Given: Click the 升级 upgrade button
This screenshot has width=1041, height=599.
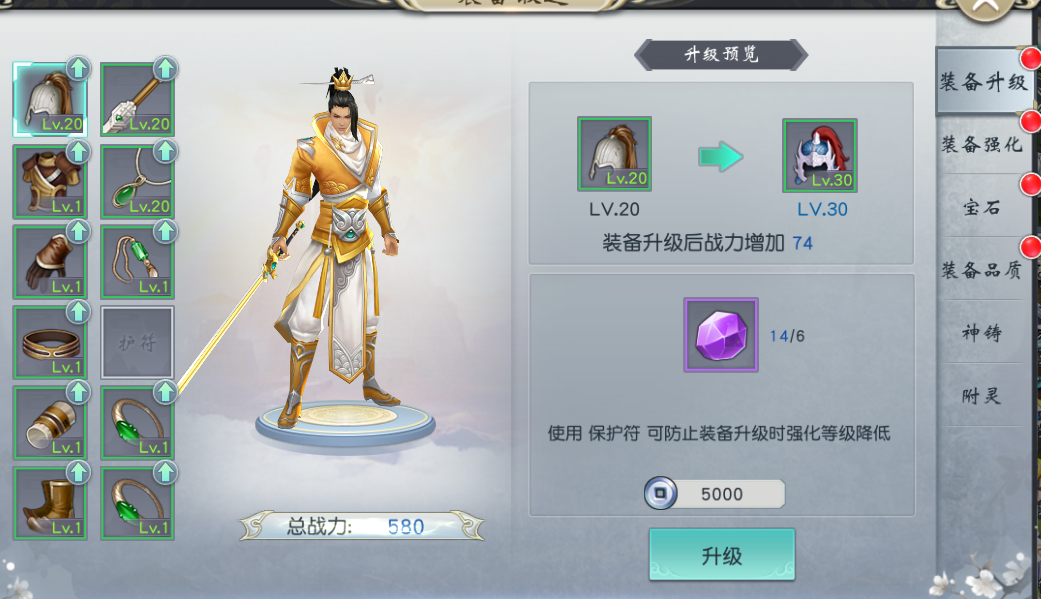Looking at the screenshot, I should tap(722, 555).
